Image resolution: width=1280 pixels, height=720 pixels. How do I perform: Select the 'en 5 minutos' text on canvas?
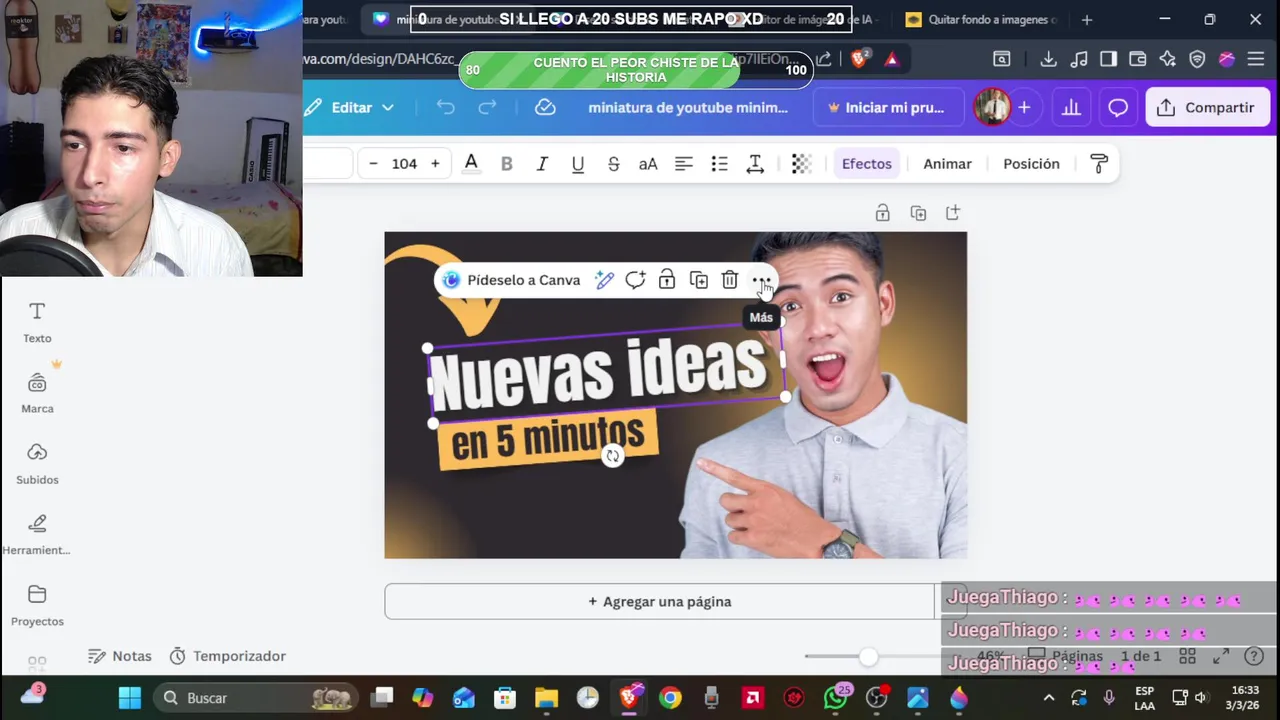[548, 439]
